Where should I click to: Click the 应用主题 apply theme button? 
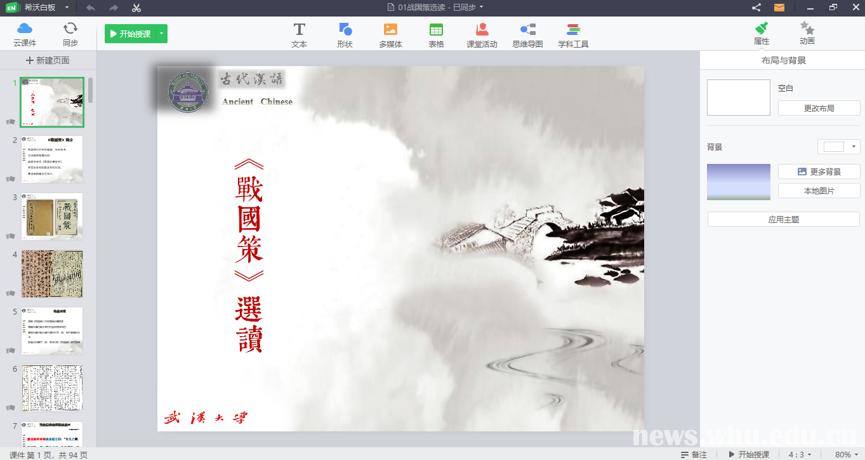tap(783, 219)
